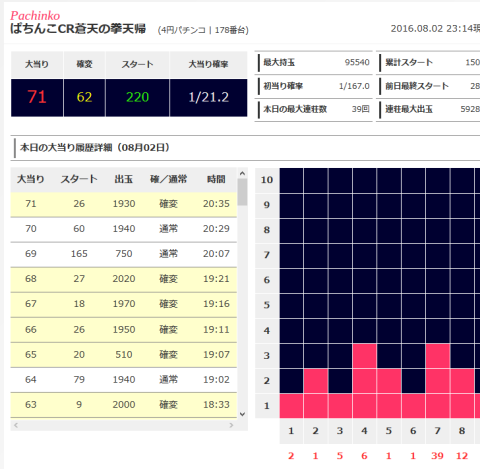480x469 pixels.
Task: Click the 大当り count value 71
Action: click(37, 97)
